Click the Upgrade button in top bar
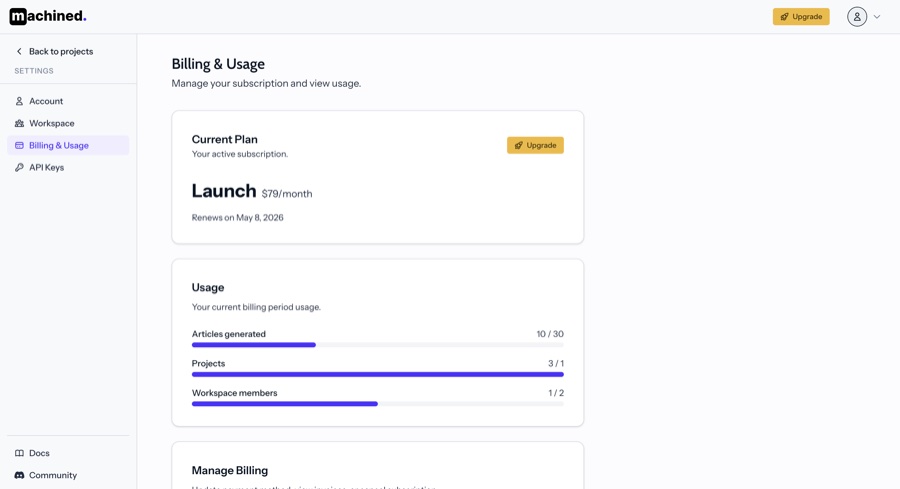Screen dimensions: 900x489 [x=801, y=17]
